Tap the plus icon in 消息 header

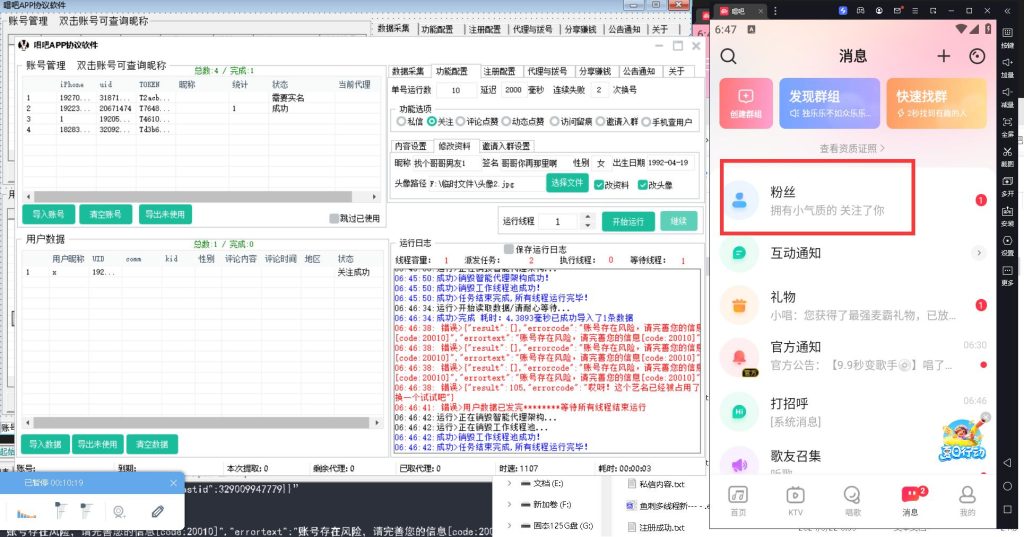click(x=943, y=56)
